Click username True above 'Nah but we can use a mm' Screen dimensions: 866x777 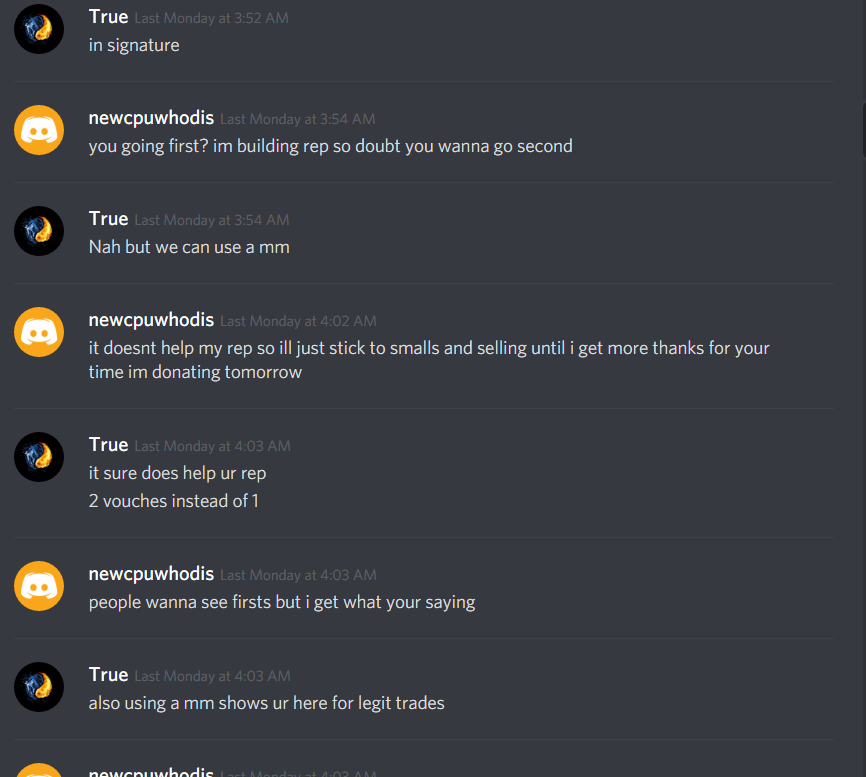[x=108, y=219]
